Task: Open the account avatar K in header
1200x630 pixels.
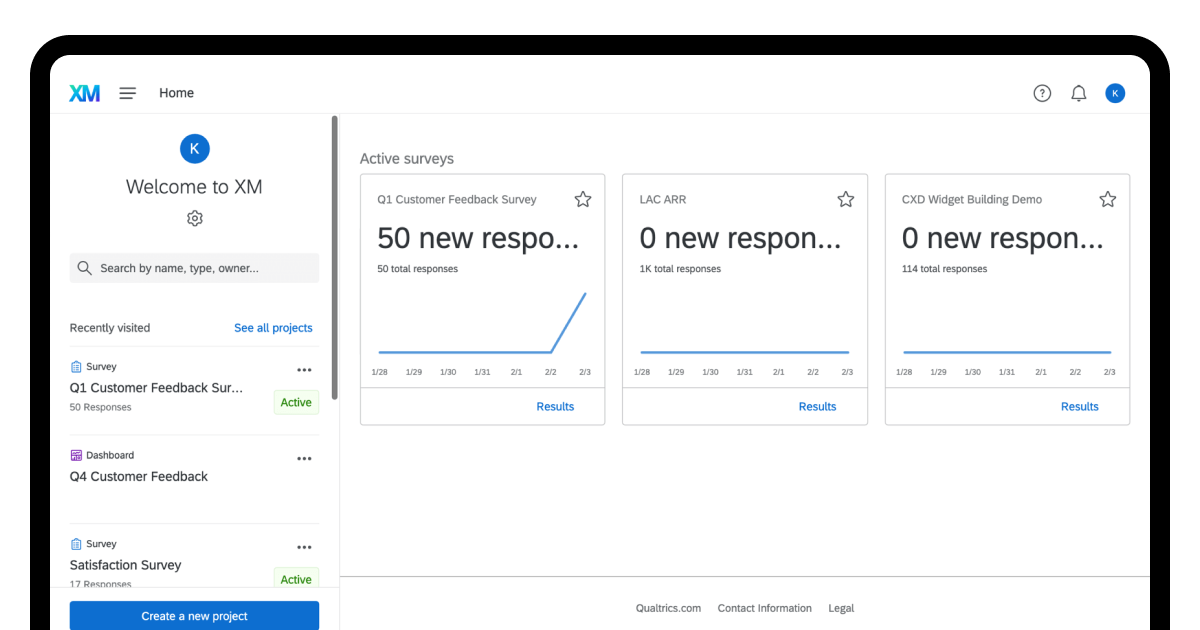Action: [1115, 93]
